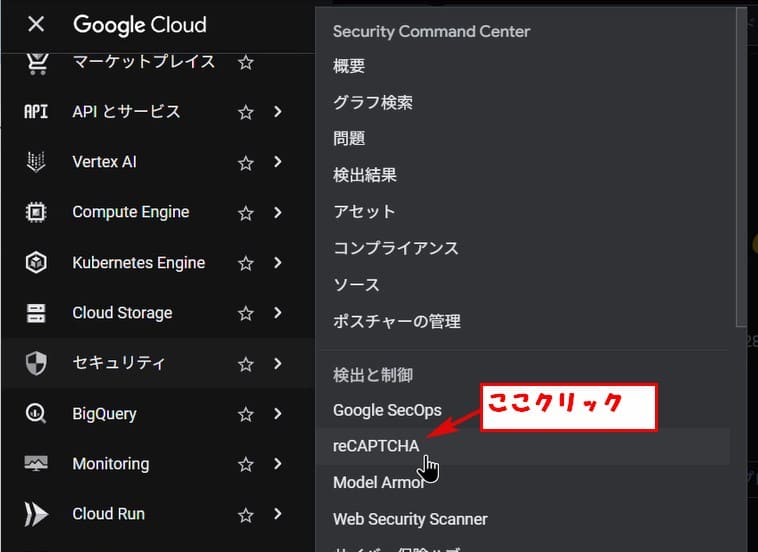This screenshot has width=758, height=552.
Task: Expand the Kubernetes Engine submenu chevron
Action: point(278,263)
